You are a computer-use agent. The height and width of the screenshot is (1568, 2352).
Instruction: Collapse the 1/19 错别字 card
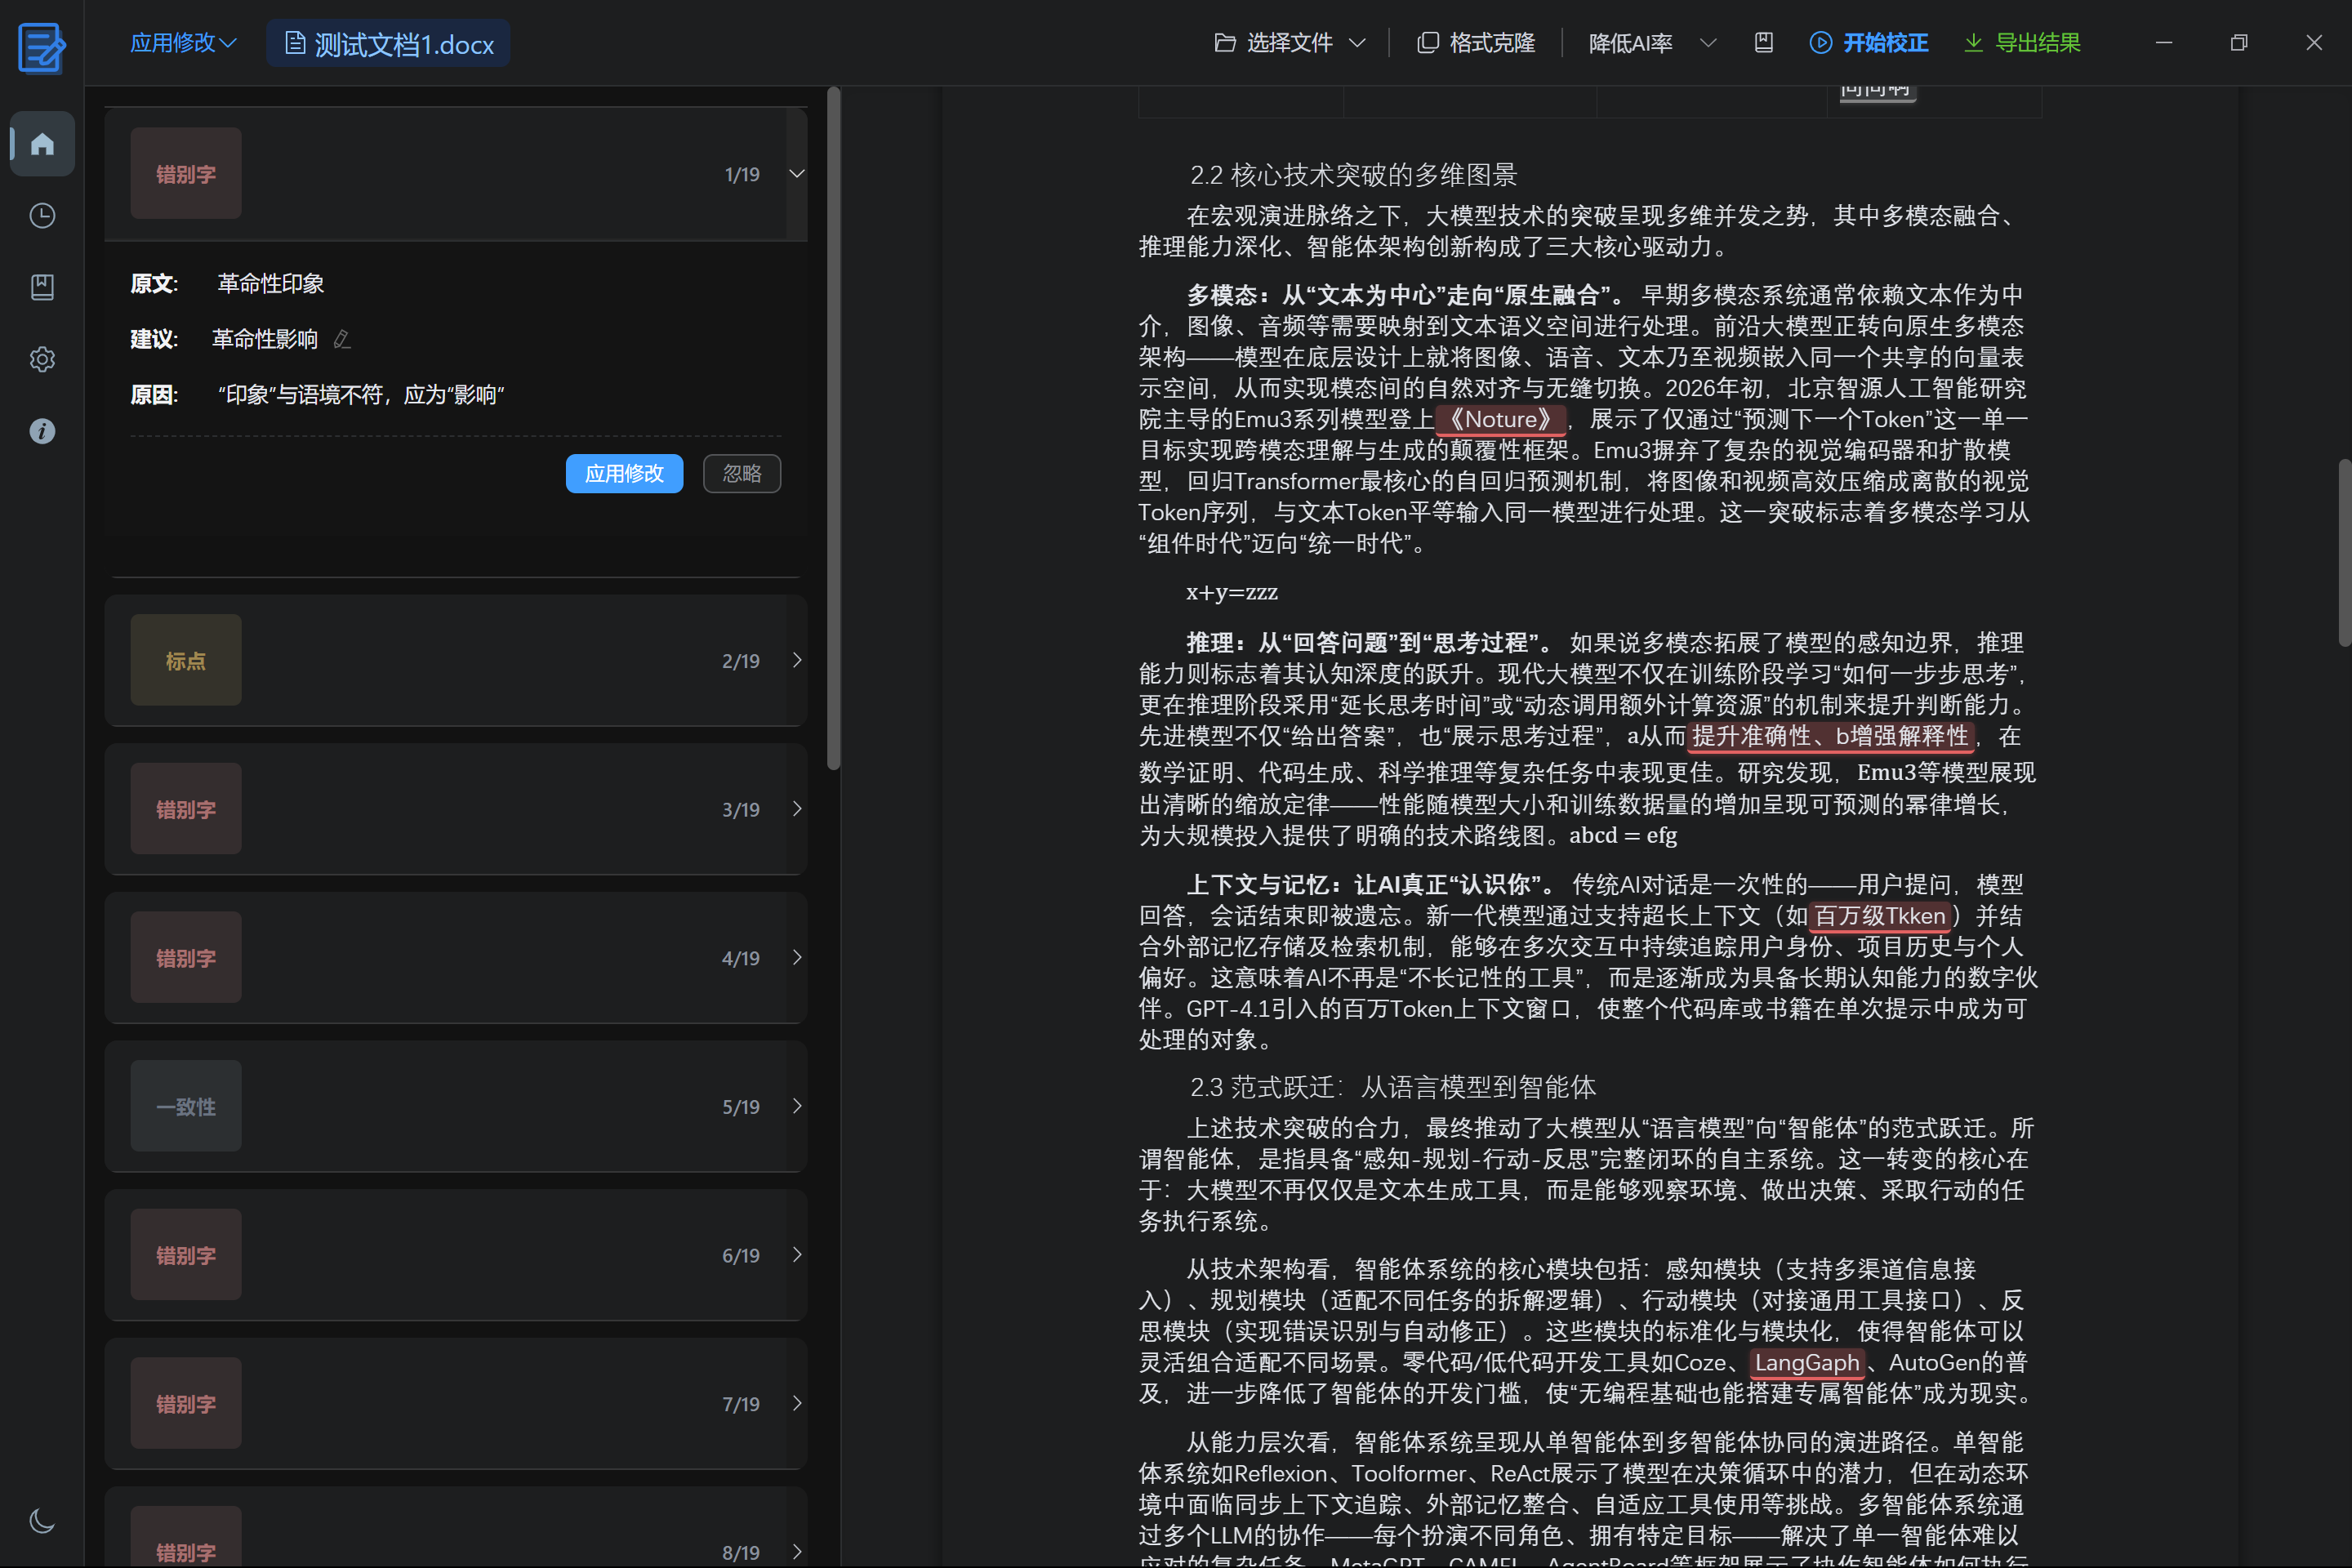(797, 174)
